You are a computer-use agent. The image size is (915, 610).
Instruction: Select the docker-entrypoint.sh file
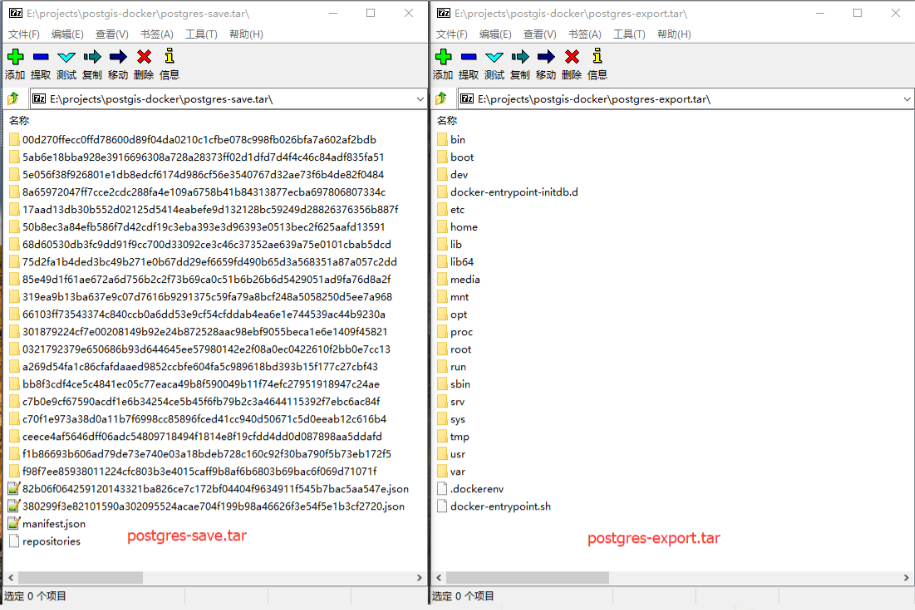(500, 506)
